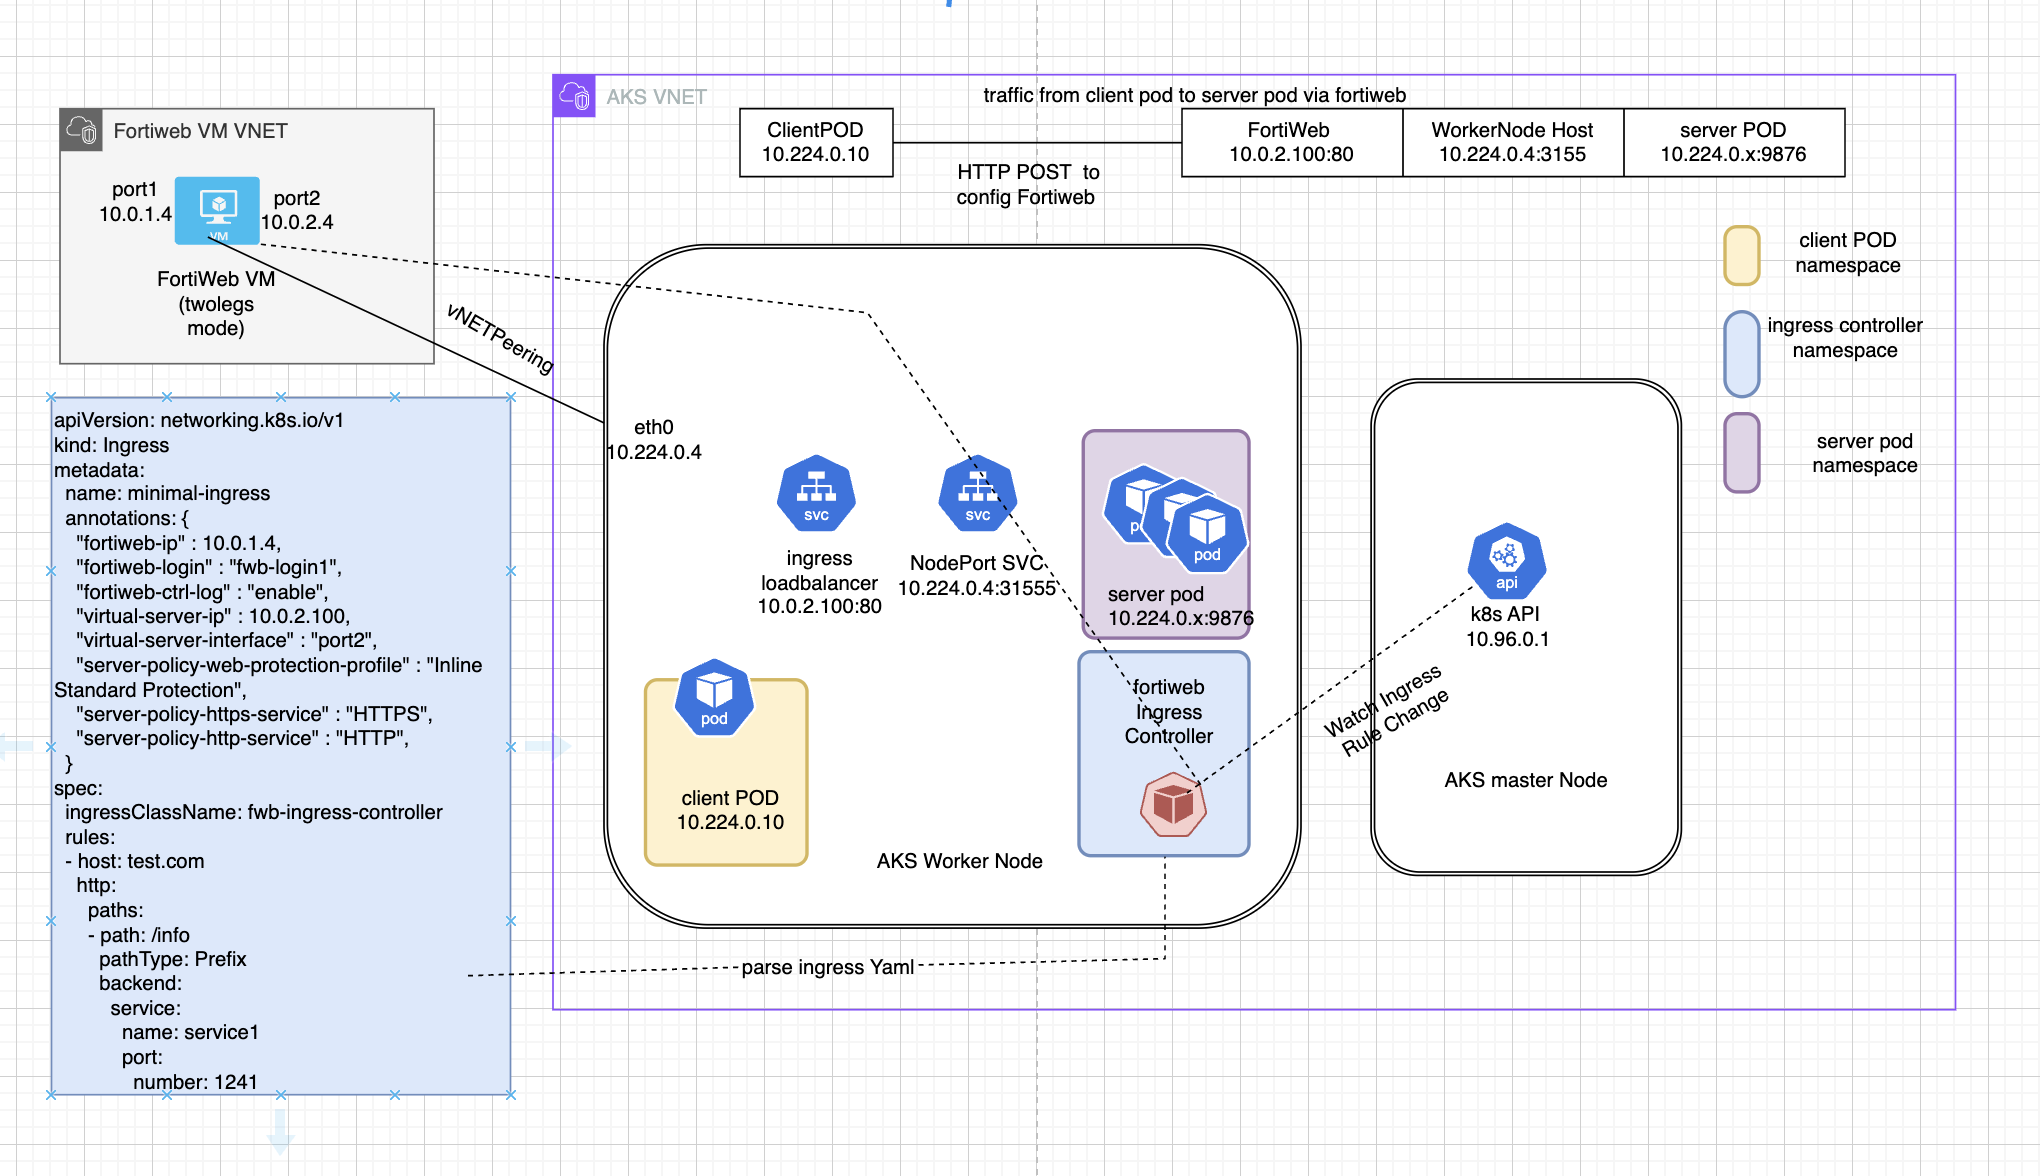
Task: Click the WorkerNode Host 10.224.0.4:3155 box
Action: tap(1513, 142)
